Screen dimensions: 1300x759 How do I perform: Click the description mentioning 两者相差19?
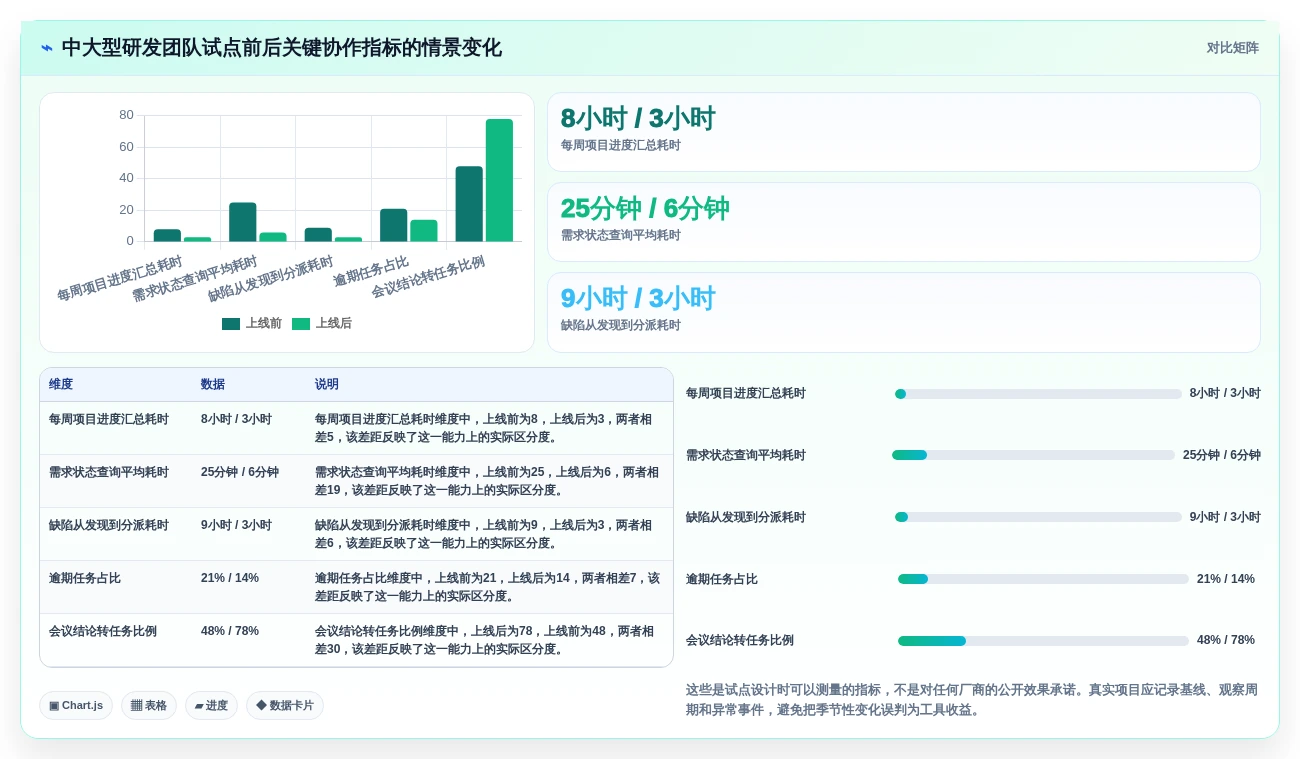click(487, 481)
